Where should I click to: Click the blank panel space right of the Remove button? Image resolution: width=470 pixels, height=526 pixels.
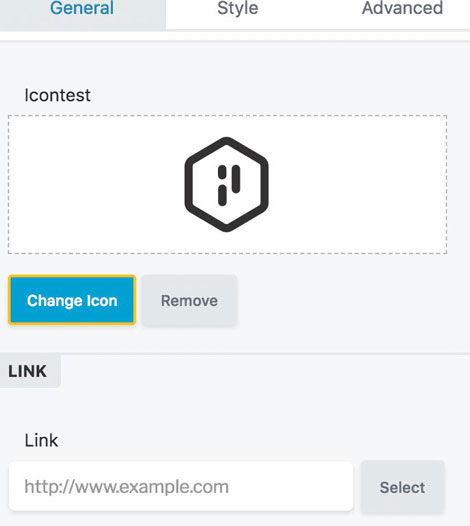352,300
